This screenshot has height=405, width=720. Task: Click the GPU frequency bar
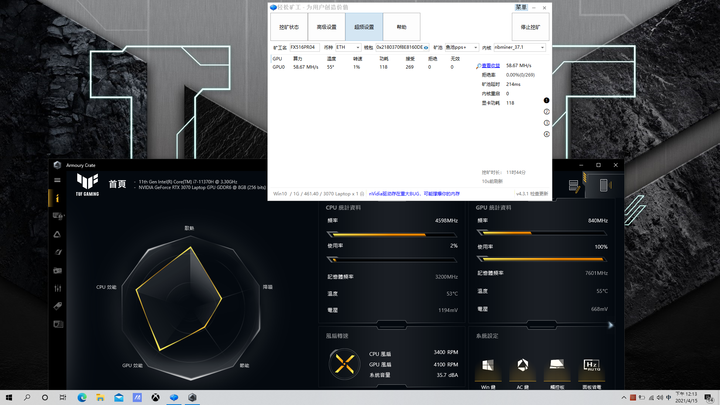(542, 233)
